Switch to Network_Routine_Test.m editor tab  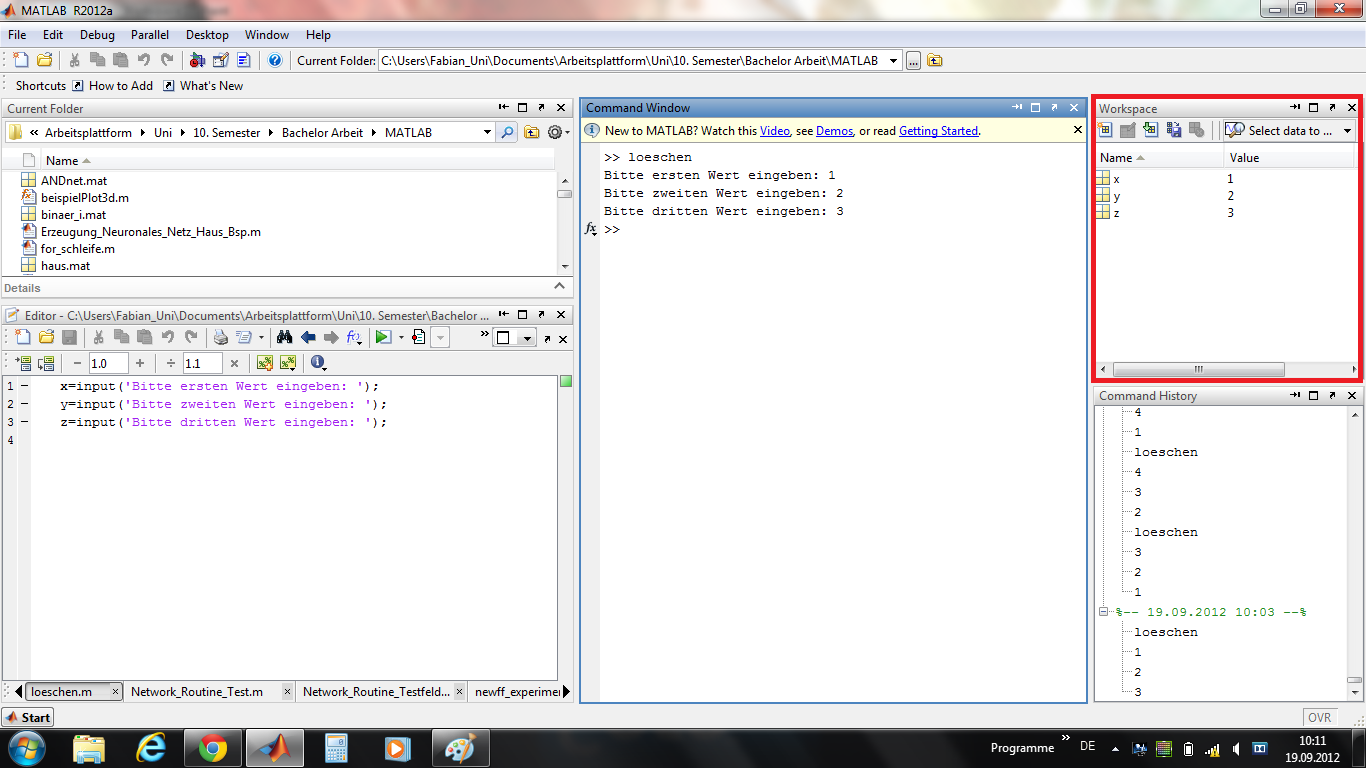(197, 691)
